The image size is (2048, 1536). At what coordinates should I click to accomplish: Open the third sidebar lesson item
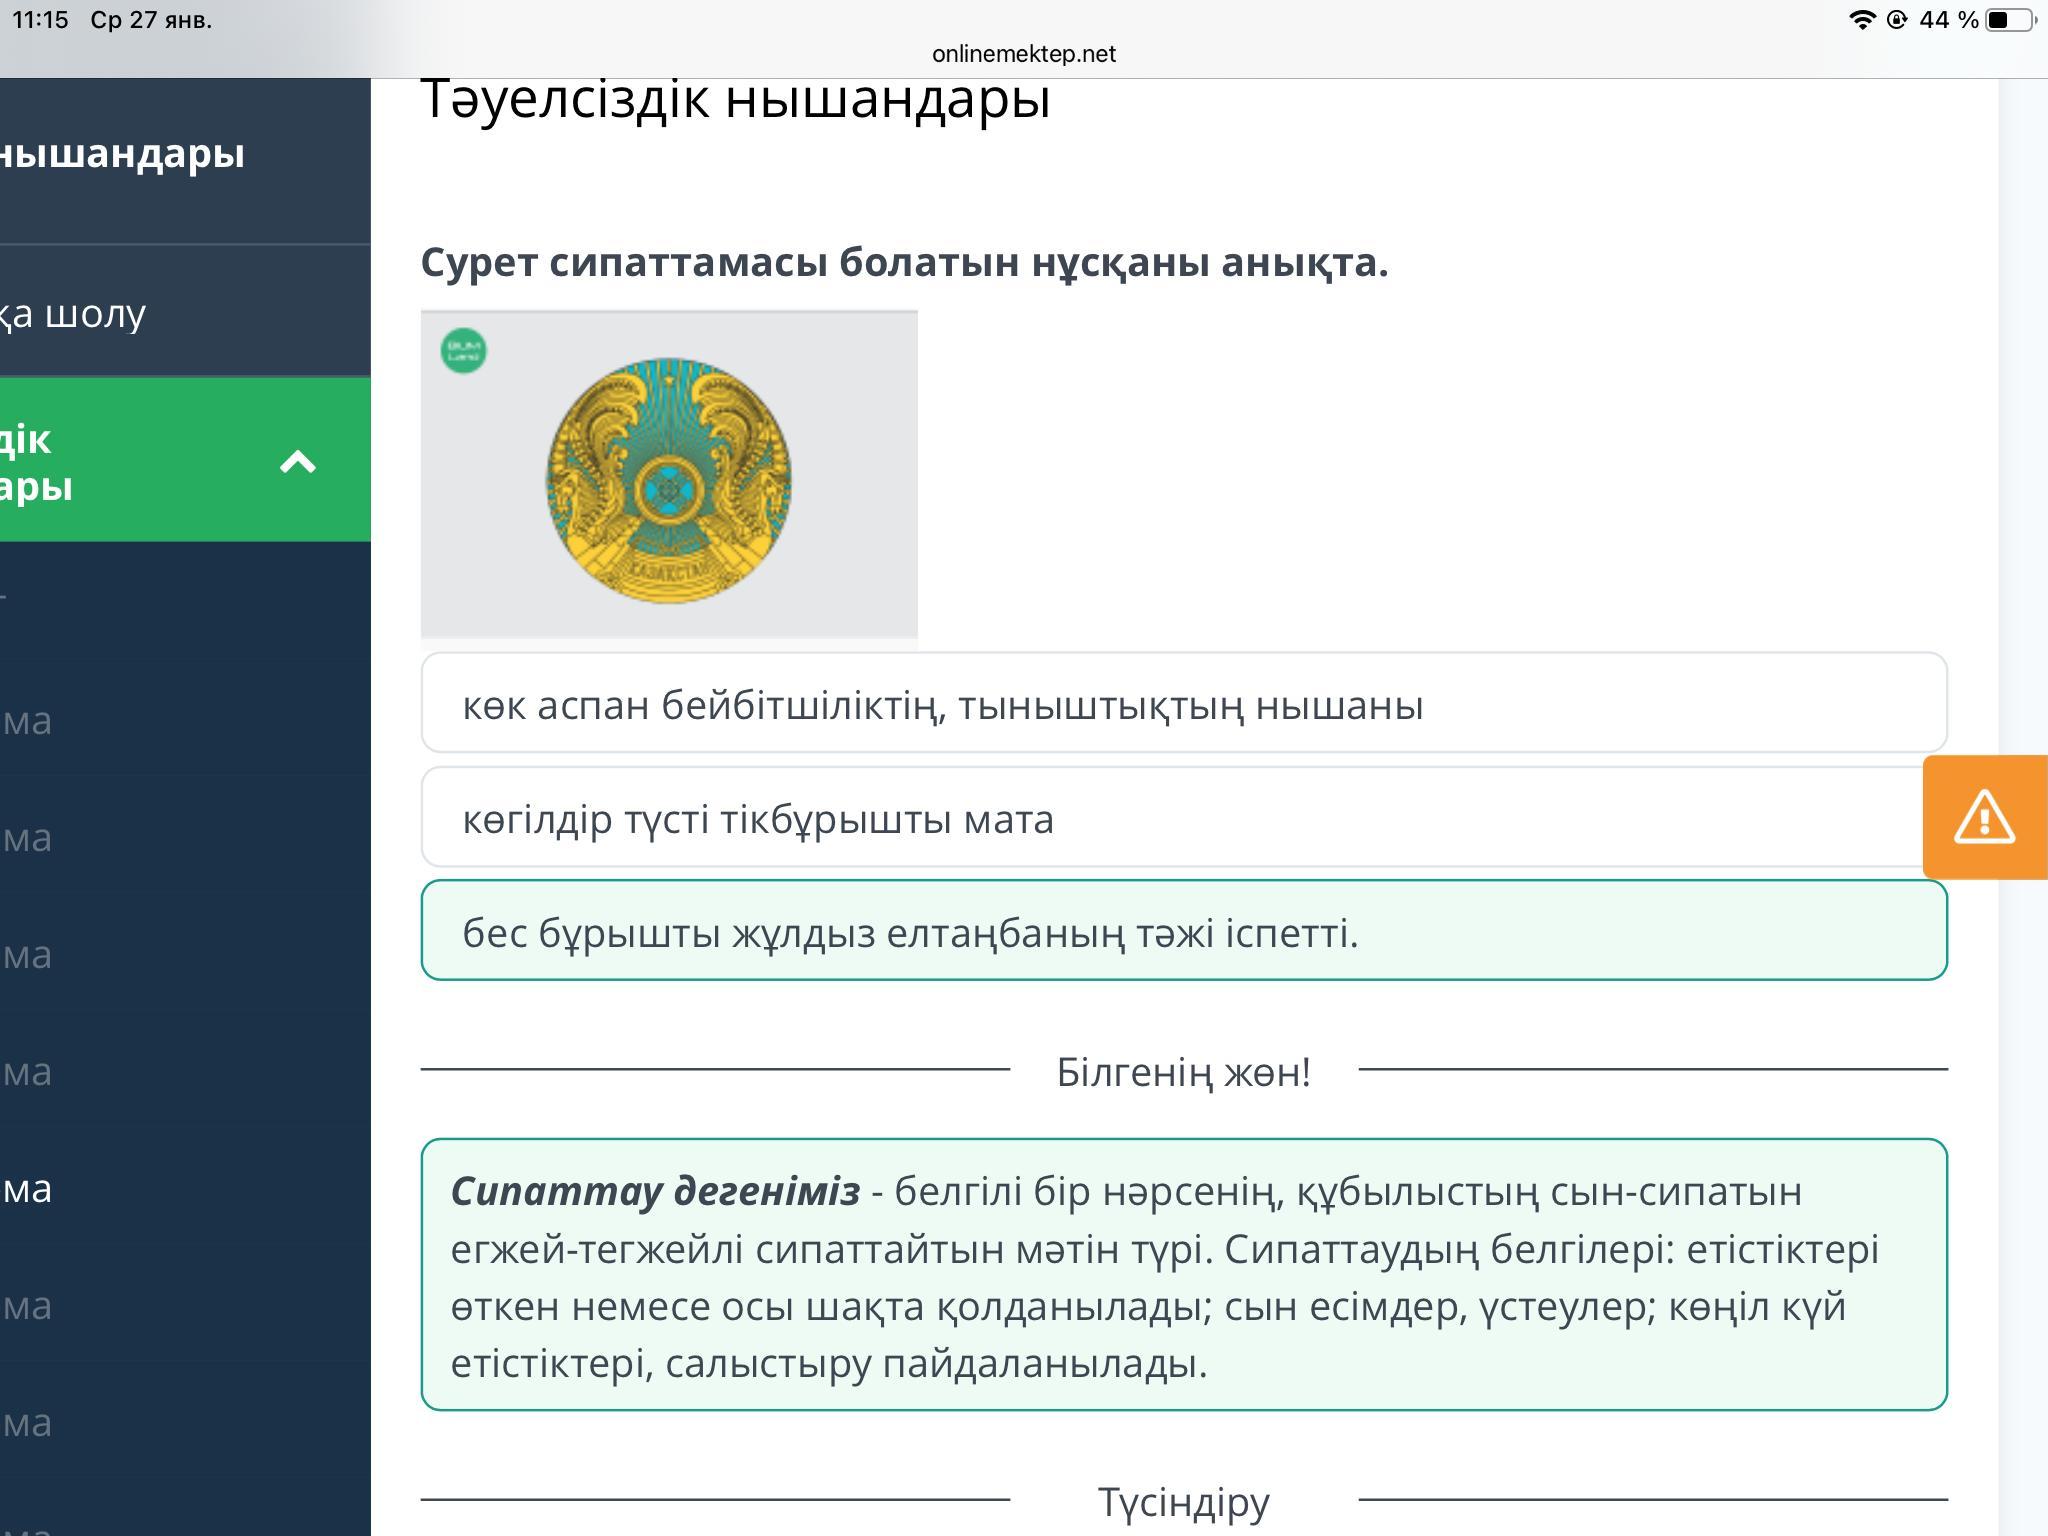(30, 954)
